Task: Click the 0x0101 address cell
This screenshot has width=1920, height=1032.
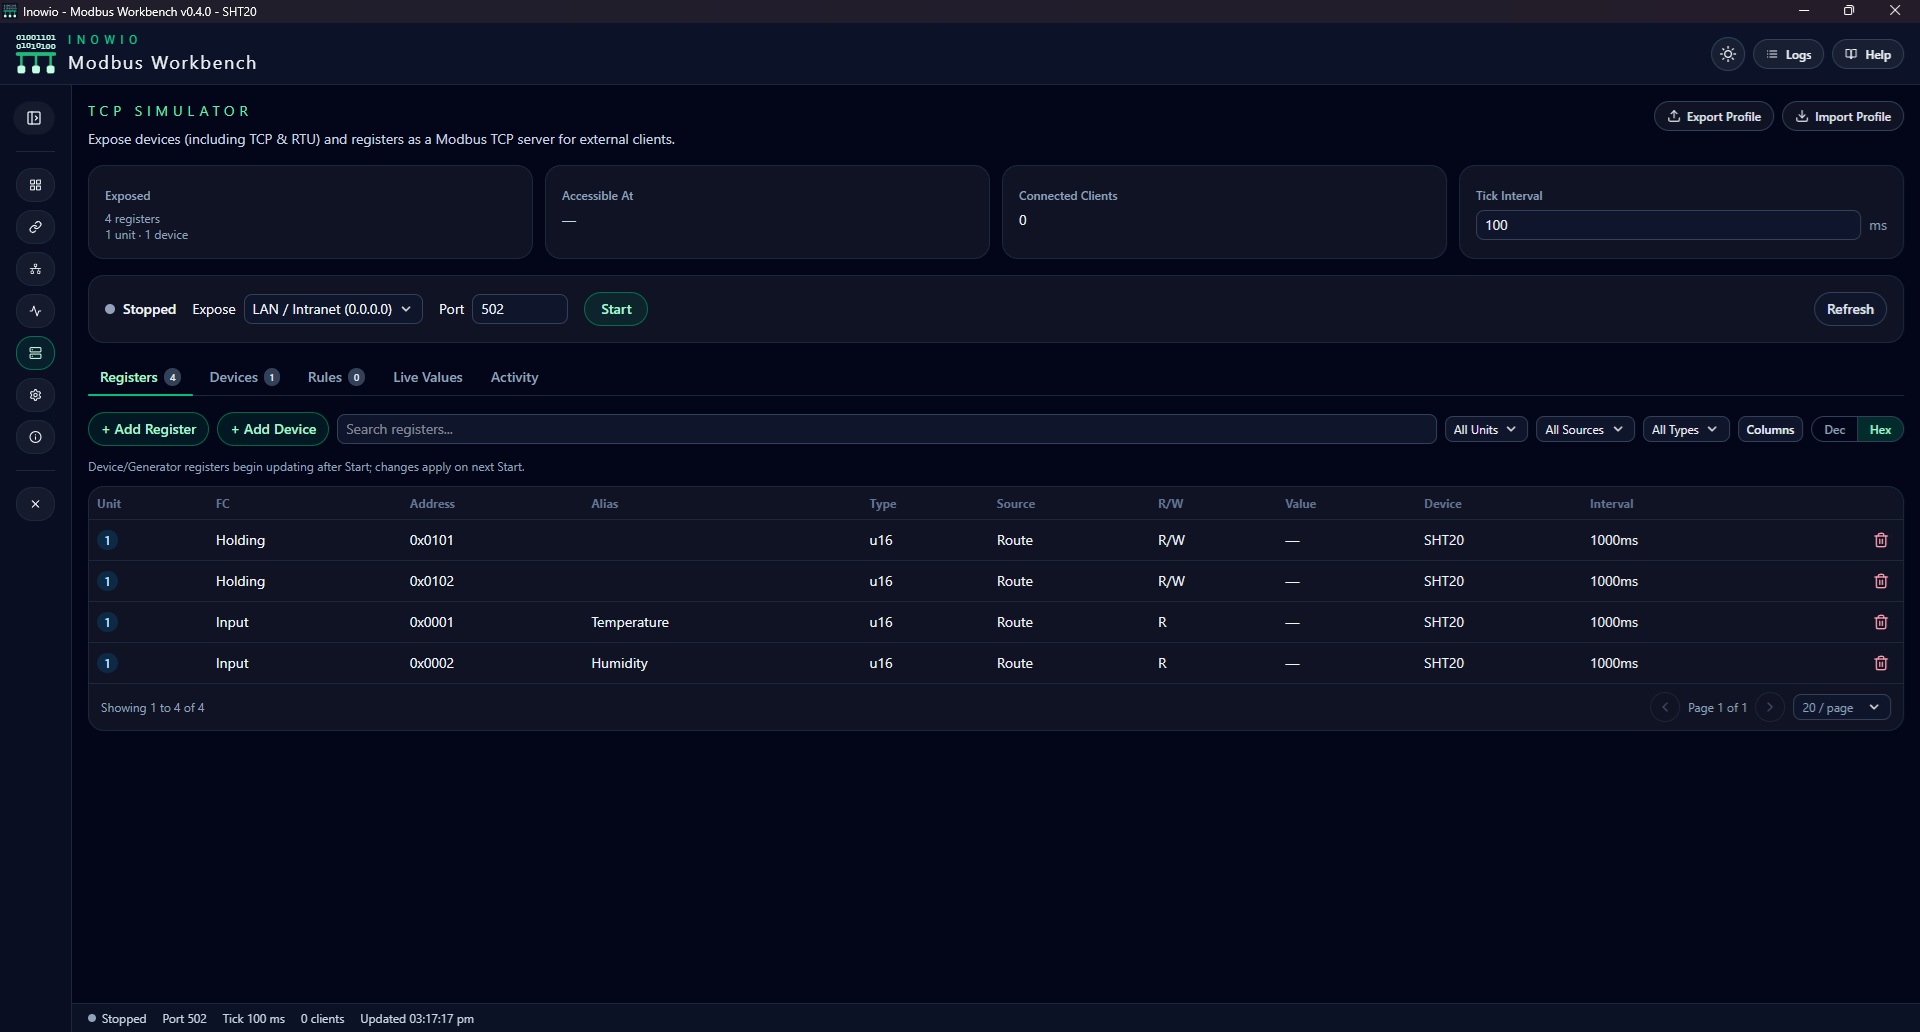Action: tap(431, 540)
